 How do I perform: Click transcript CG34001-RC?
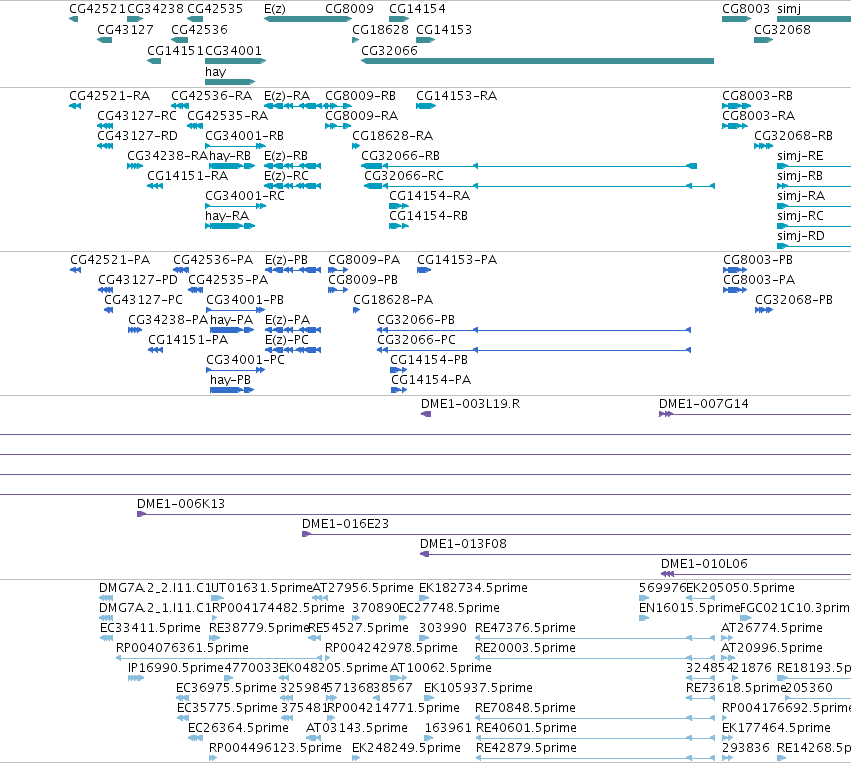245,195
